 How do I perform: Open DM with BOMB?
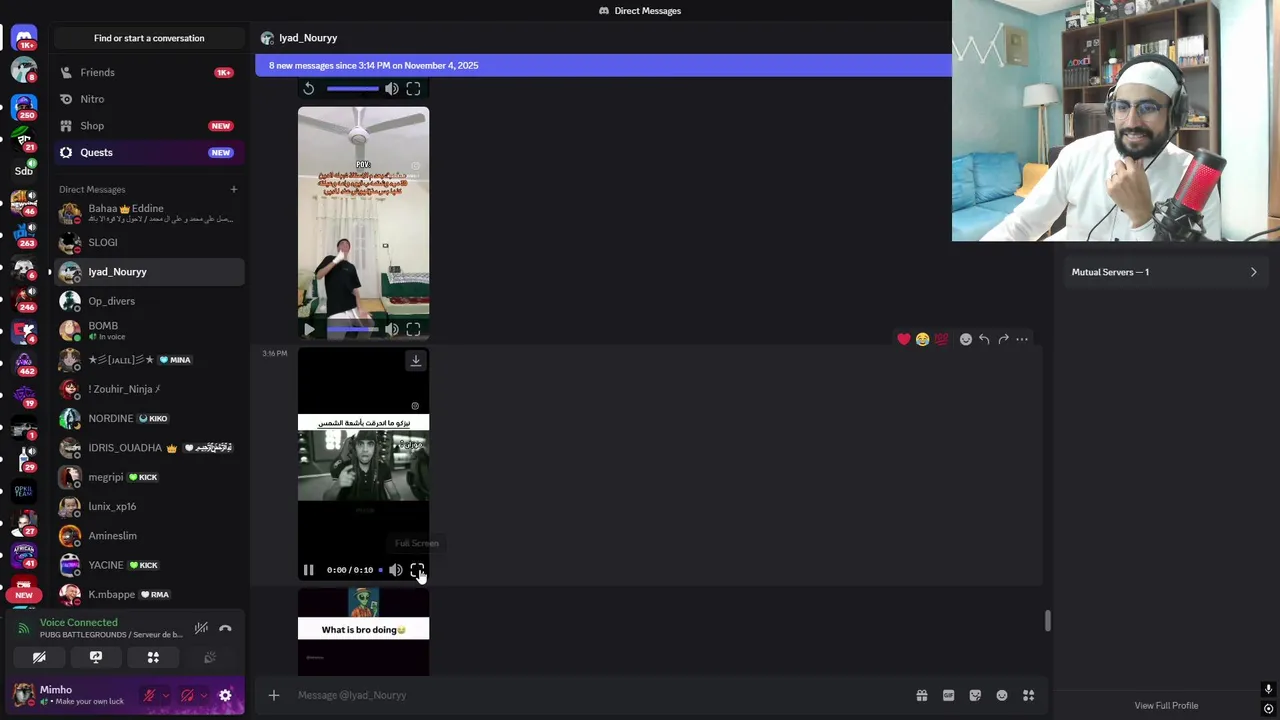pos(149,330)
